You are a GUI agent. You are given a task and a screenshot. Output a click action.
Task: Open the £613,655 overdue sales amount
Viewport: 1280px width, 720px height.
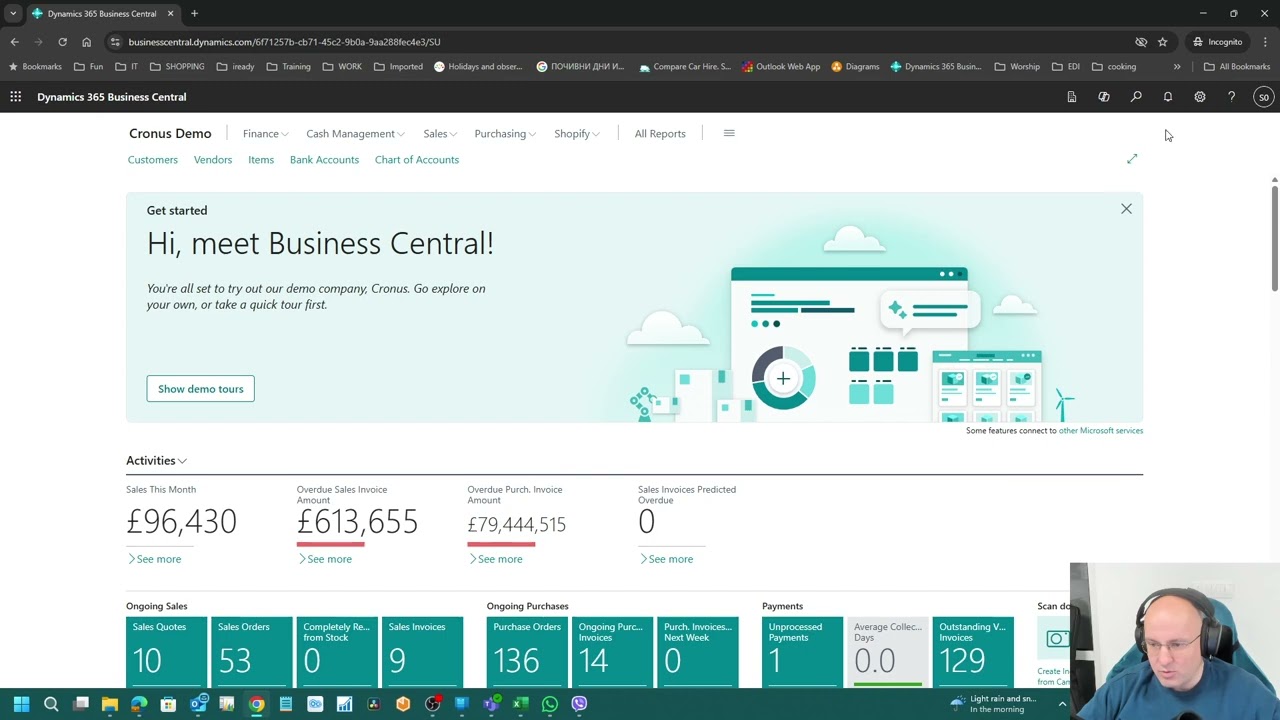pyautogui.click(x=357, y=521)
